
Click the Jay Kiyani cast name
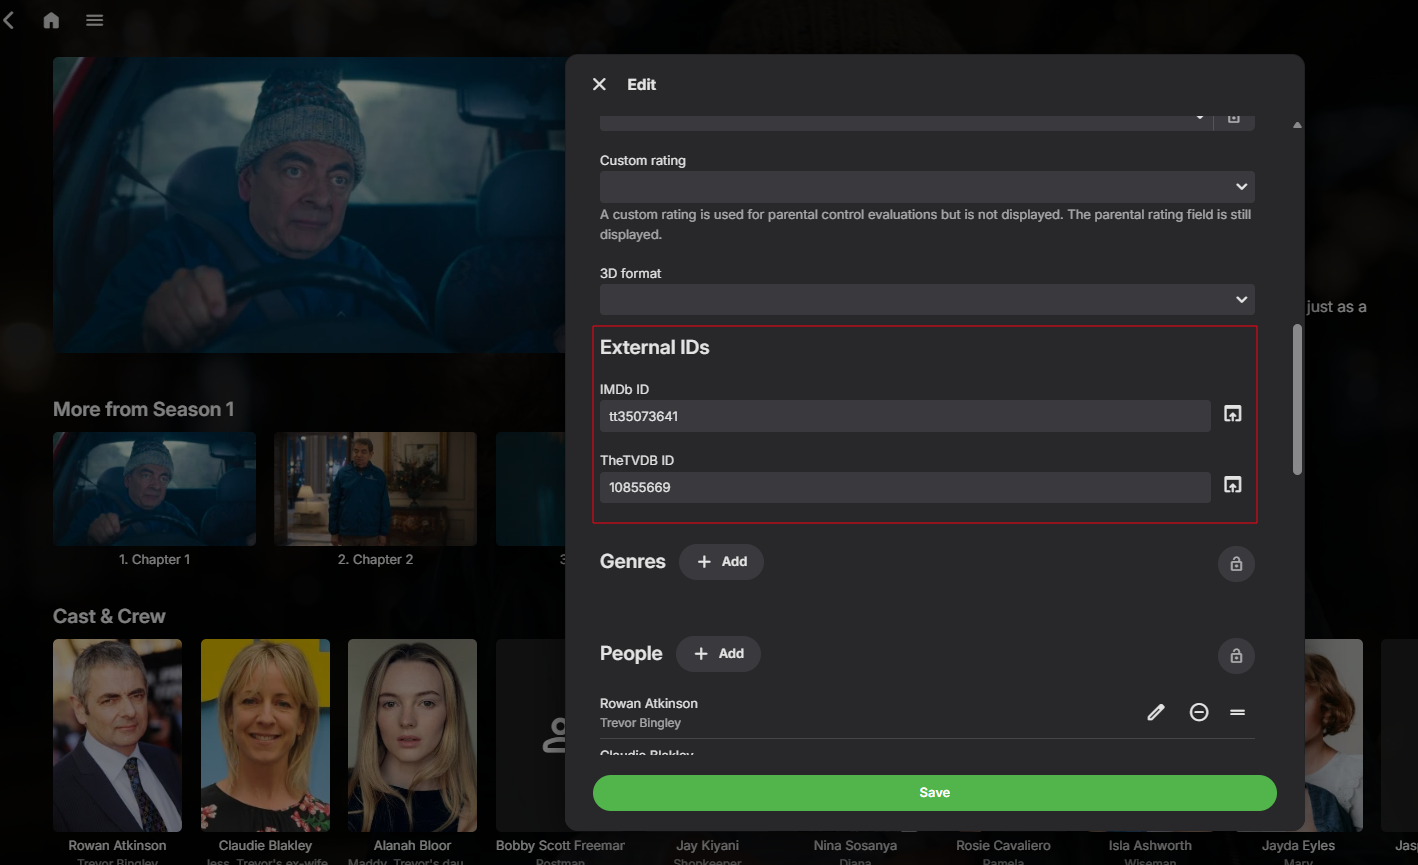click(707, 846)
